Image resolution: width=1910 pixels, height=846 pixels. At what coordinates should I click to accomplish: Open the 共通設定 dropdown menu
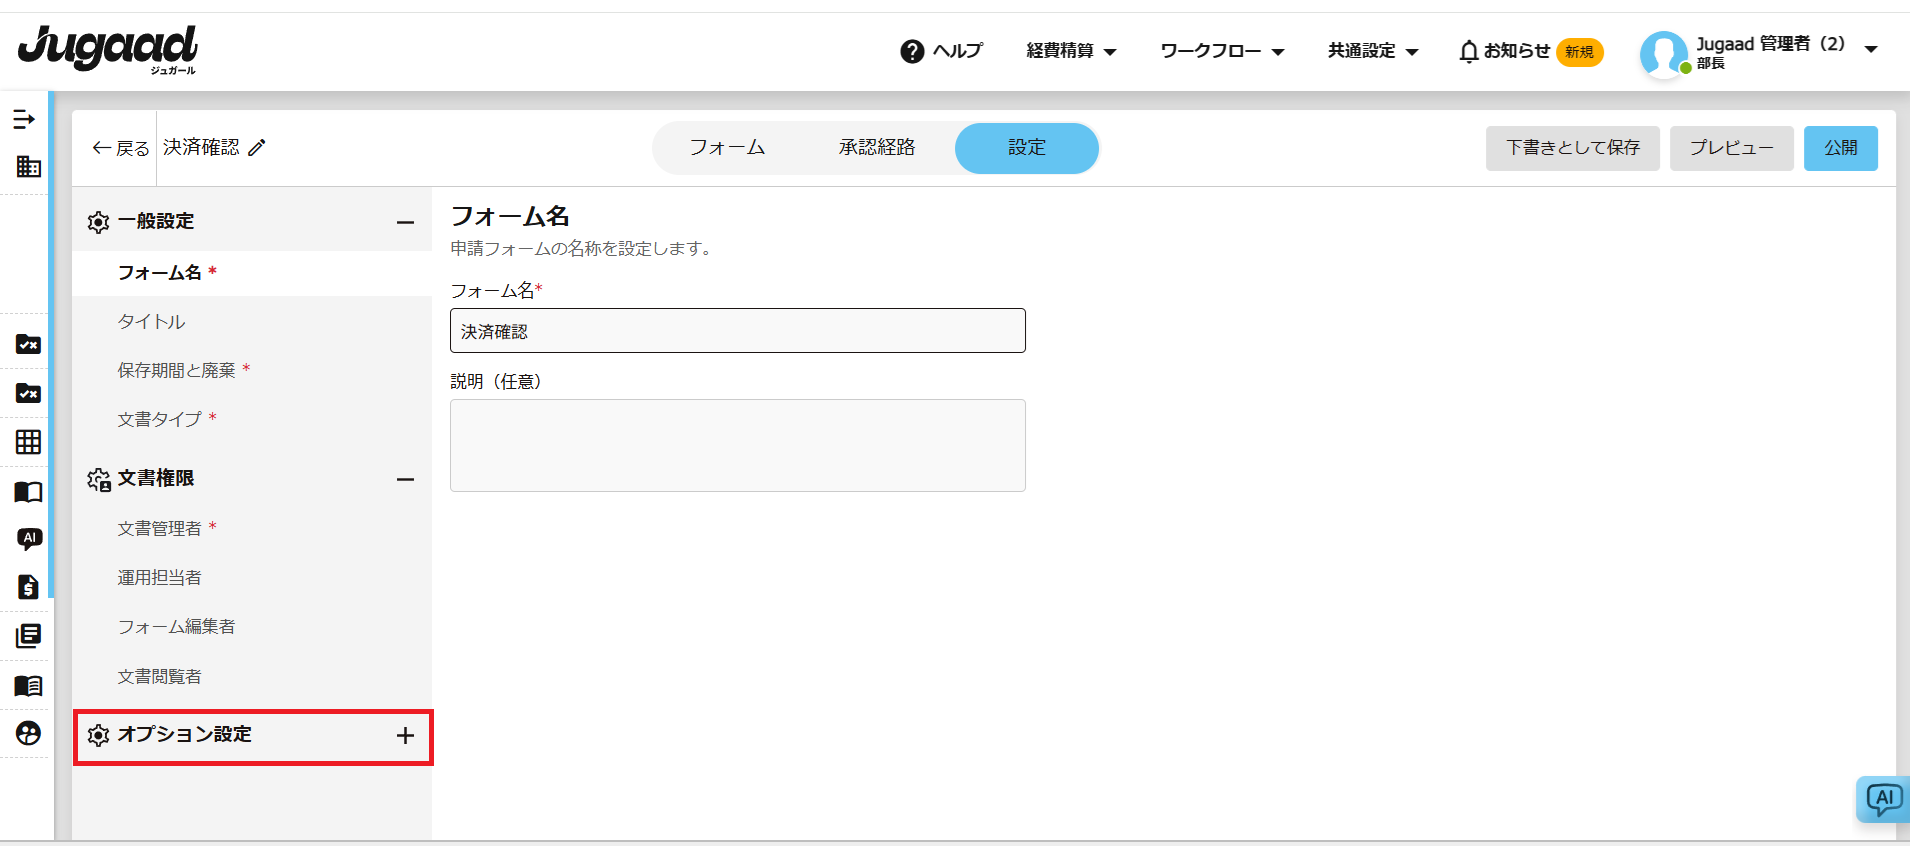click(1372, 51)
